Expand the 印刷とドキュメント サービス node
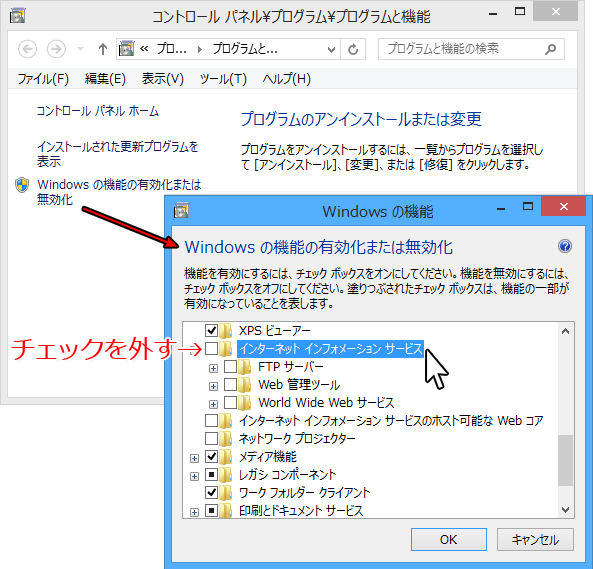This screenshot has height=569, width=593. point(194,513)
